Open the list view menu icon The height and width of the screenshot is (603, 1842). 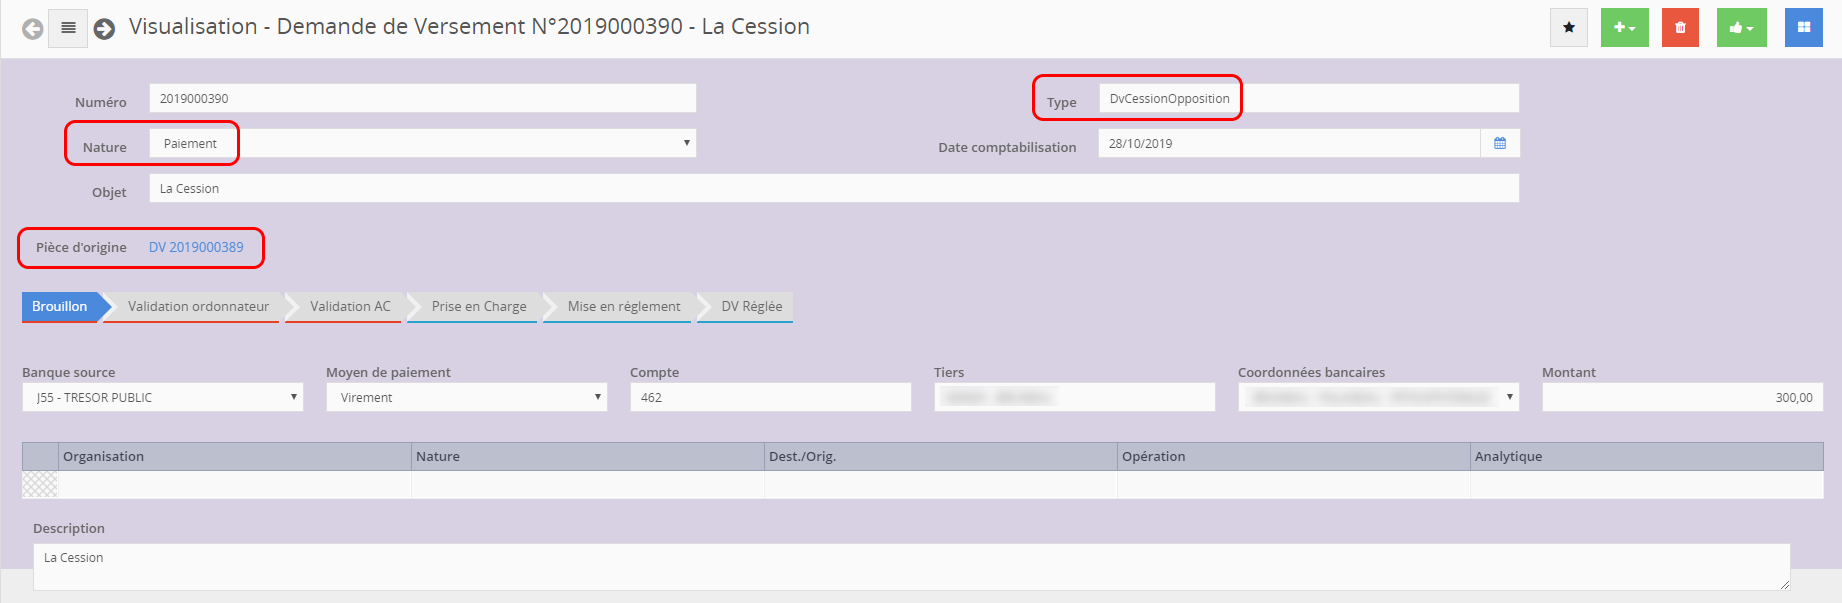(x=68, y=28)
